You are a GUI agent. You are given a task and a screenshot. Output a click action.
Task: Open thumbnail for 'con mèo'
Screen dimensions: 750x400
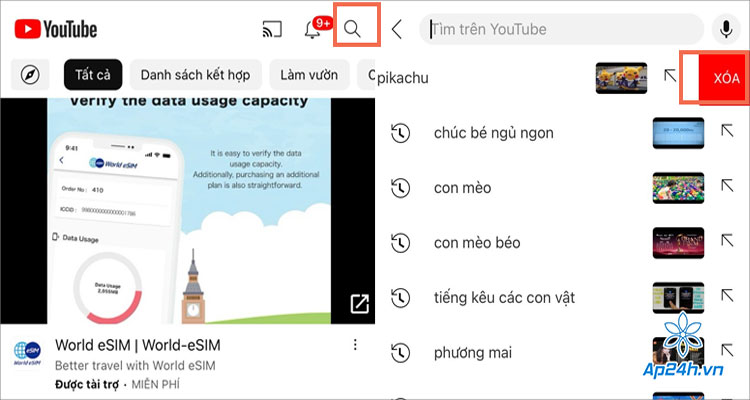click(x=678, y=188)
